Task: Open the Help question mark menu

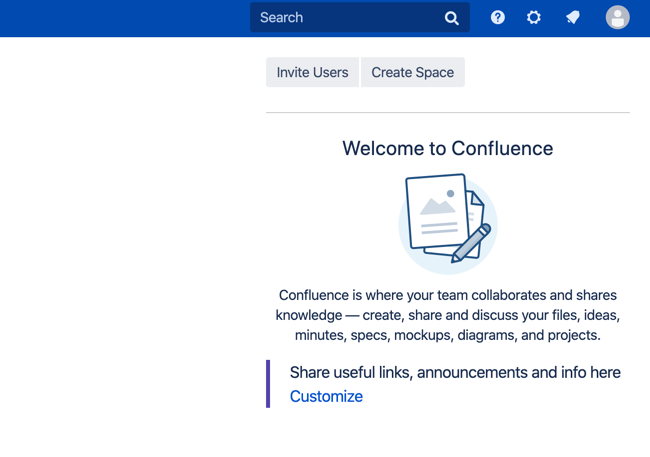Action: pyautogui.click(x=497, y=17)
